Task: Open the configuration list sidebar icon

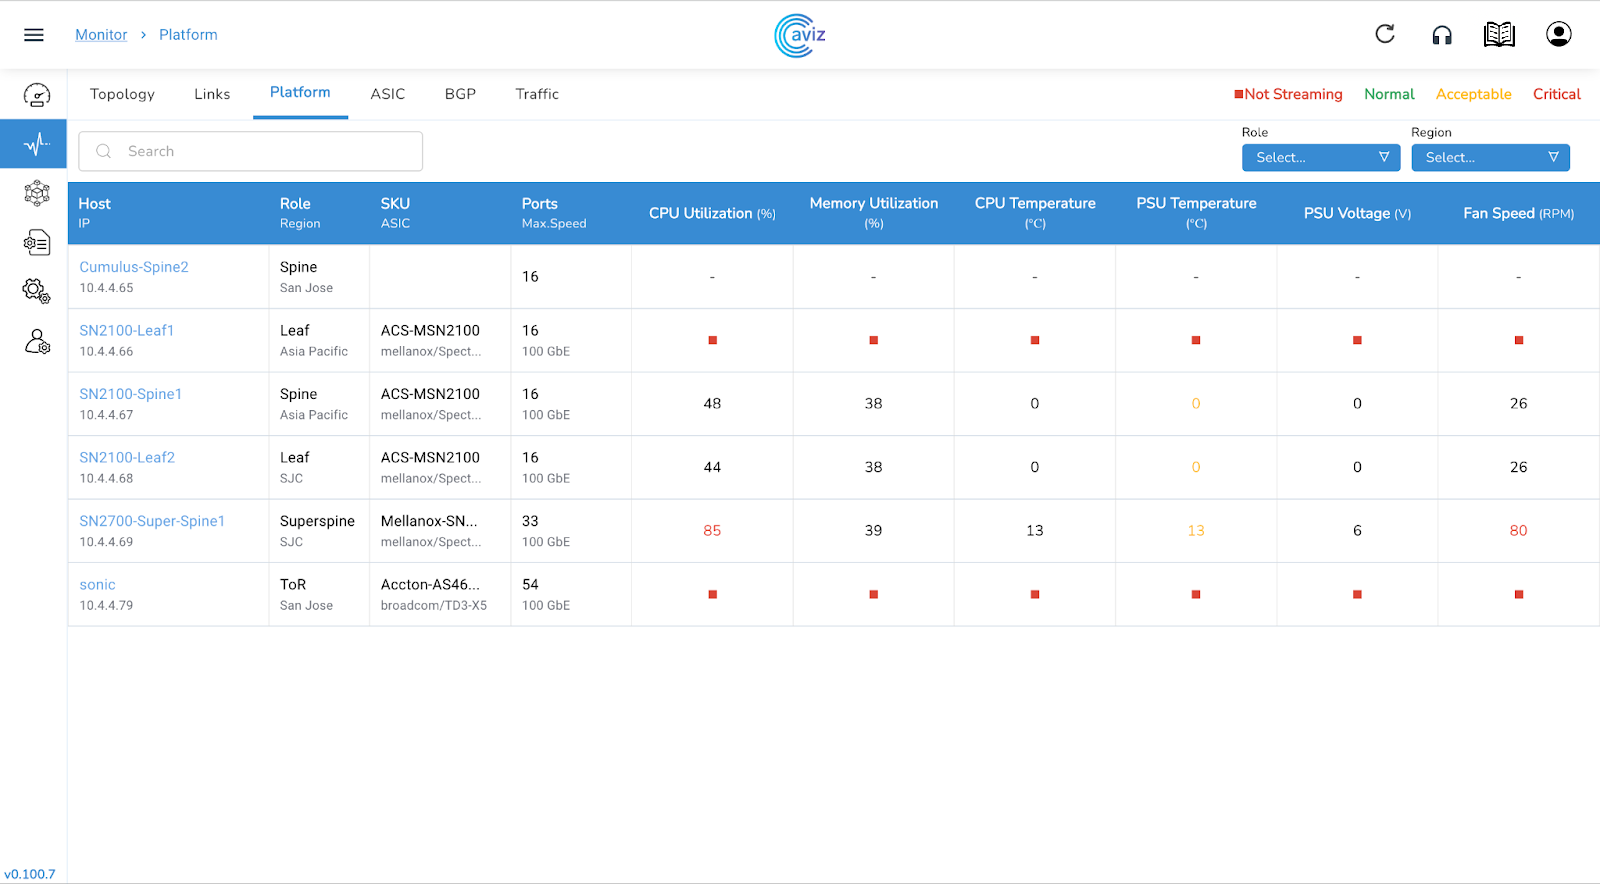Action: (37, 242)
